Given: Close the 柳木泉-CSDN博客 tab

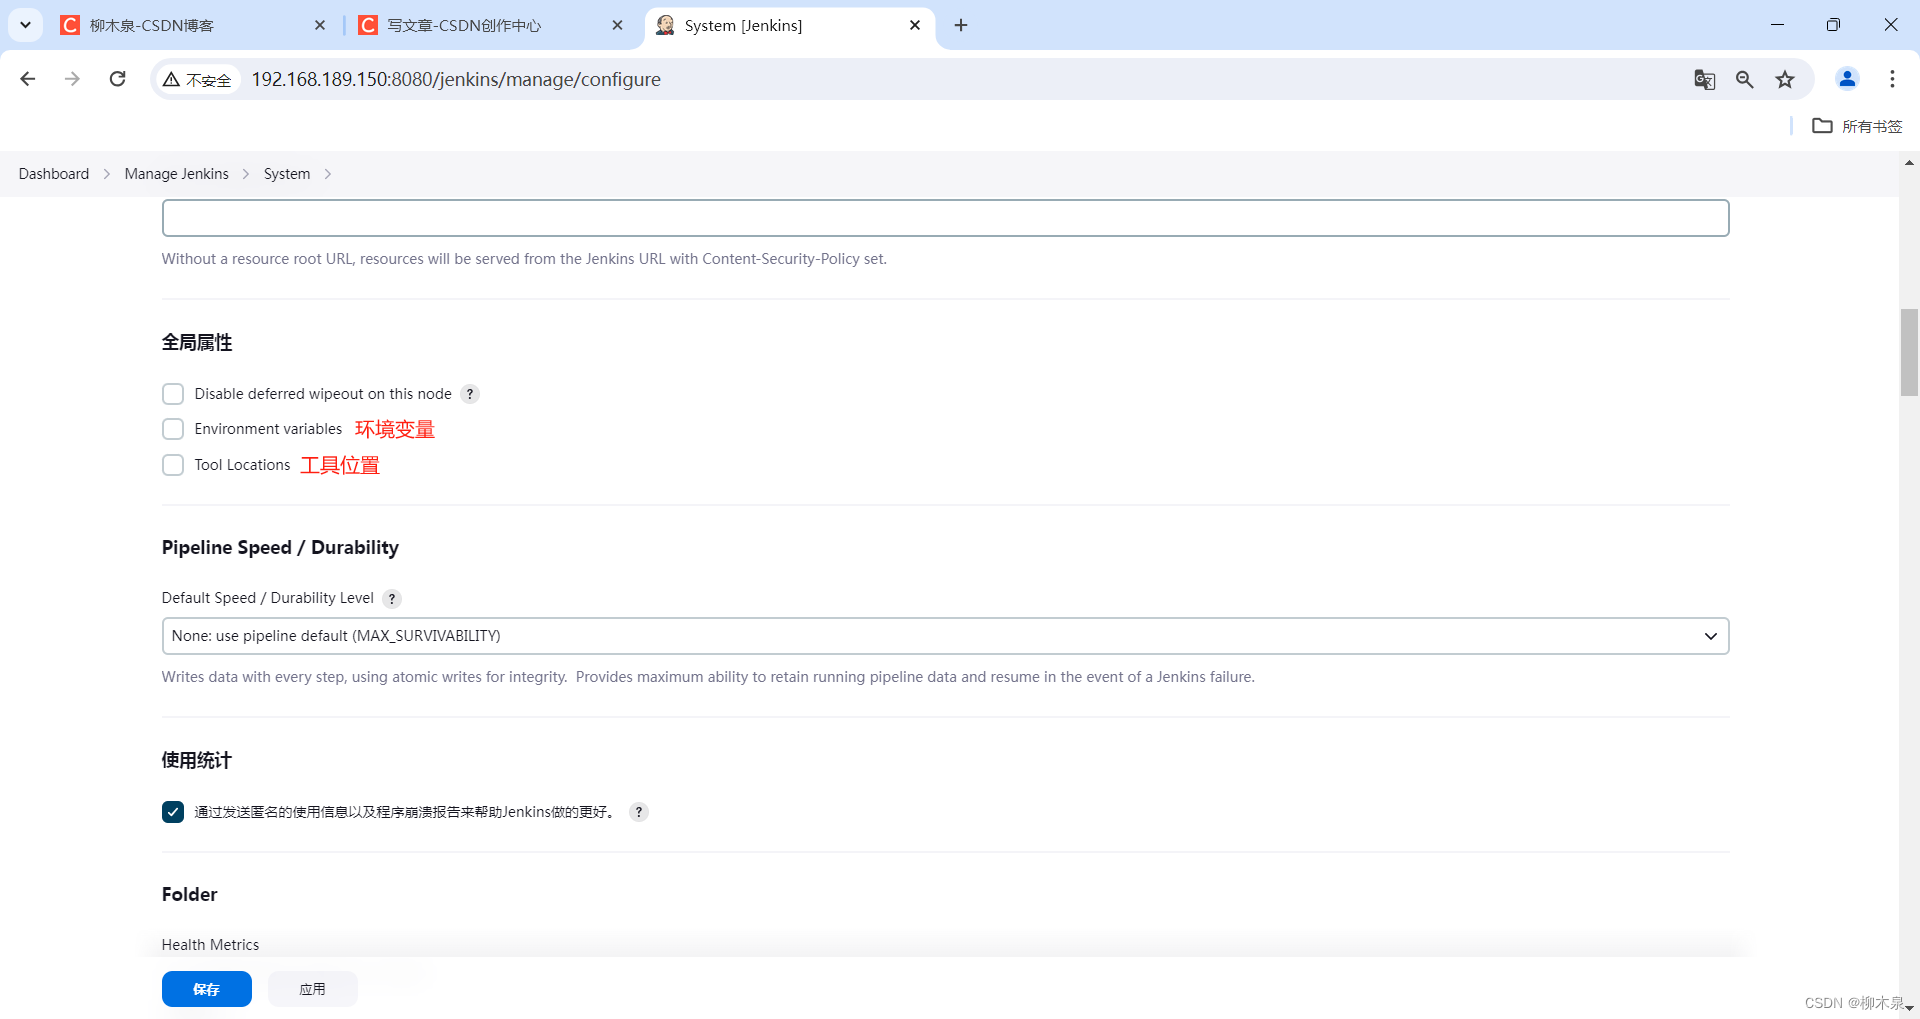Looking at the screenshot, I should point(319,25).
